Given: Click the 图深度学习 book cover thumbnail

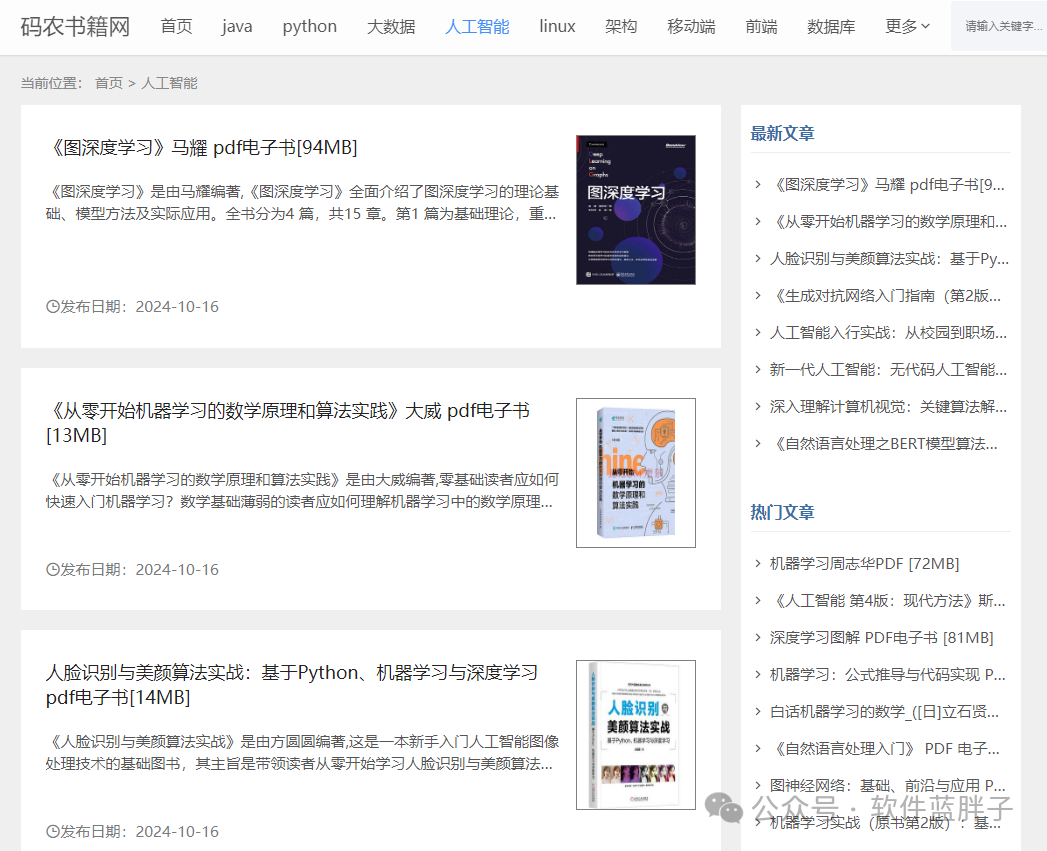Looking at the screenshot, I should pyautogui.click(x=636, y=210).
